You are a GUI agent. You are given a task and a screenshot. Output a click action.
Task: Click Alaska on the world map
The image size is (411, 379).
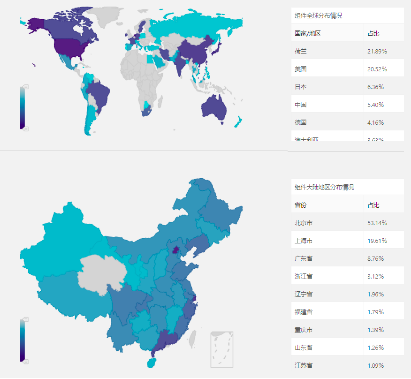(x=36, y=25)
